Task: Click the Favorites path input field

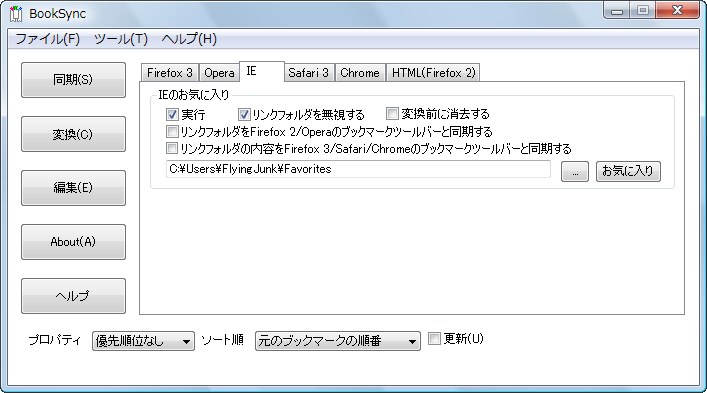Action: point(358,169)
